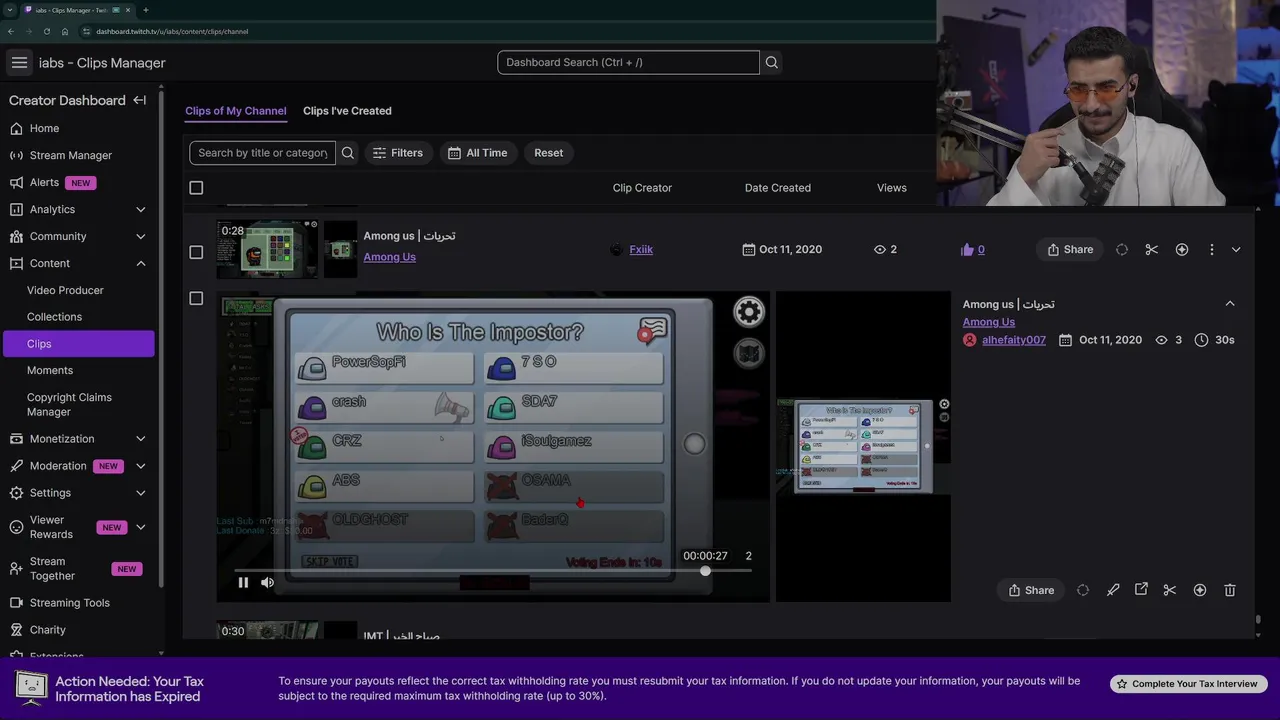Open Charity in the sidebar
Screen dimensions: 1280x720
click(47, 630)
